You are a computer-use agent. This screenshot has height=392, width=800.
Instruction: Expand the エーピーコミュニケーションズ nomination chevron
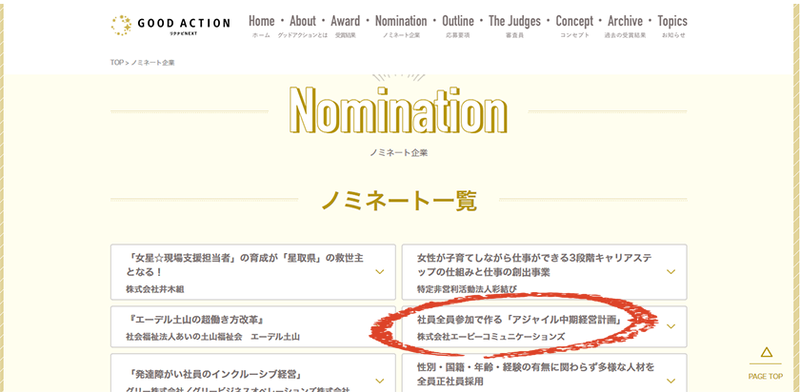(x=671, y=327)
